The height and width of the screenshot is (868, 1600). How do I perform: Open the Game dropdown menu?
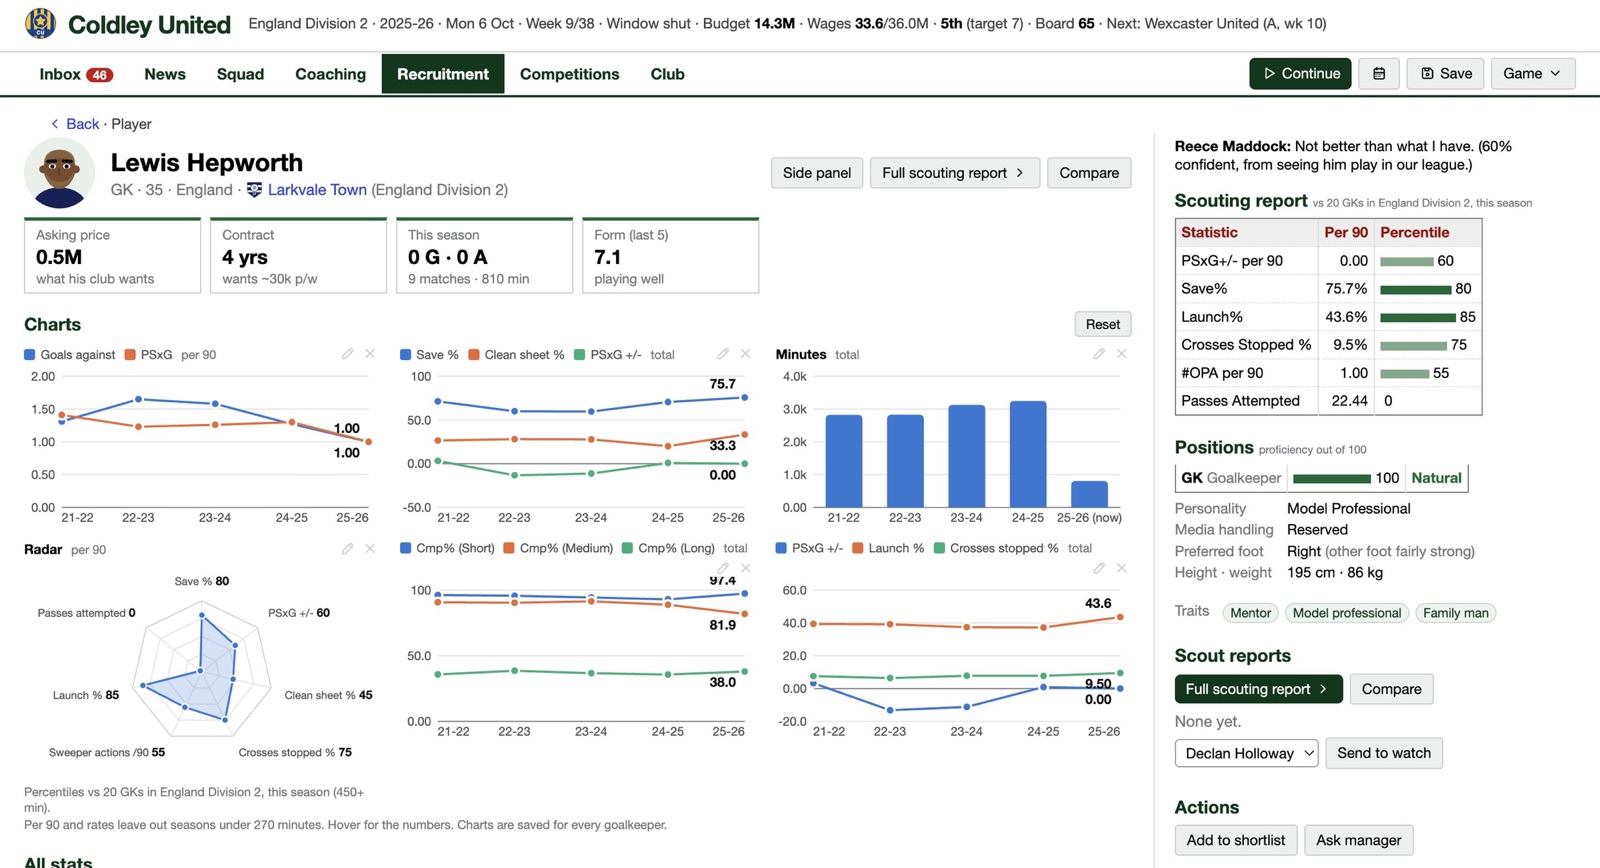click(x=1532, y=74)
